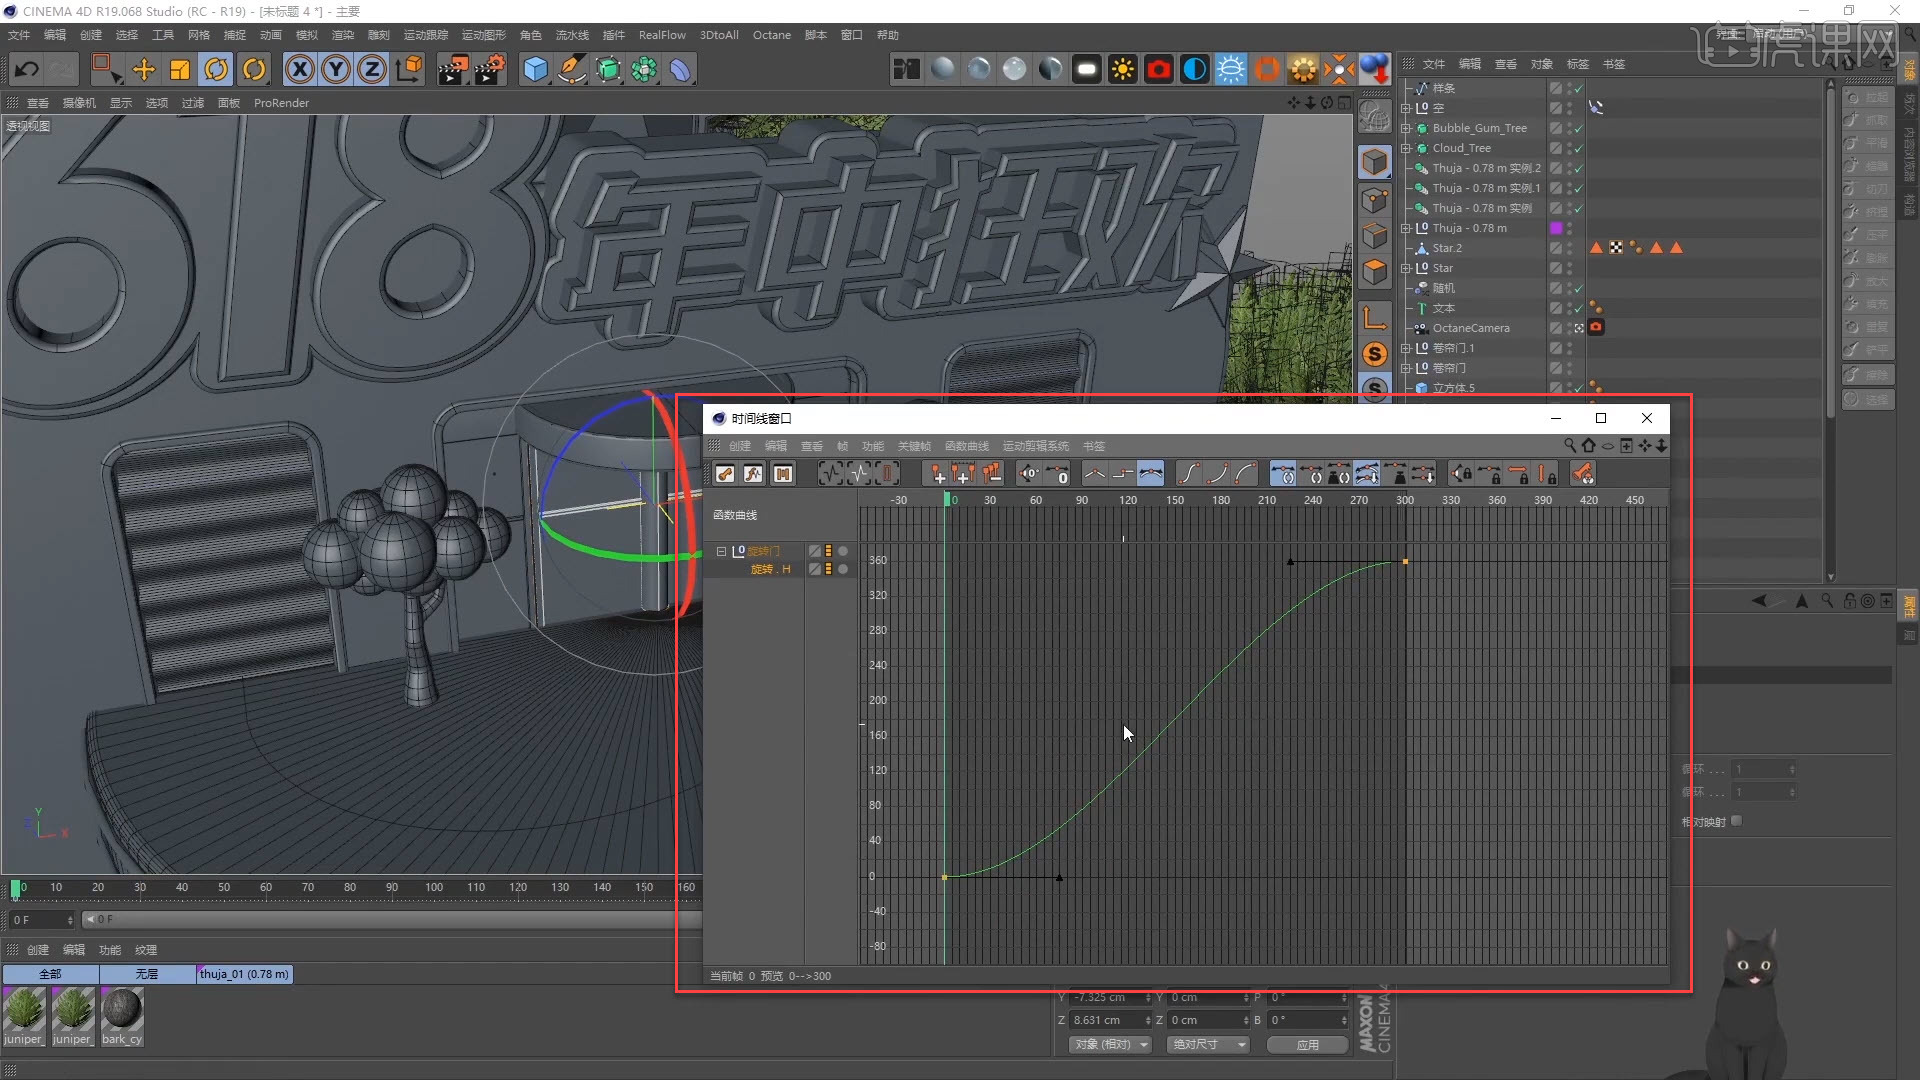
Task: Select the Move tool in the top toolbar
Action: 144,69
